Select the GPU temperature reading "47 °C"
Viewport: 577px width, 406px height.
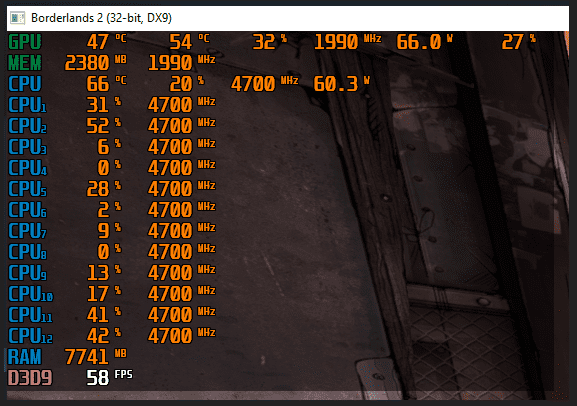tap(107, 42)
